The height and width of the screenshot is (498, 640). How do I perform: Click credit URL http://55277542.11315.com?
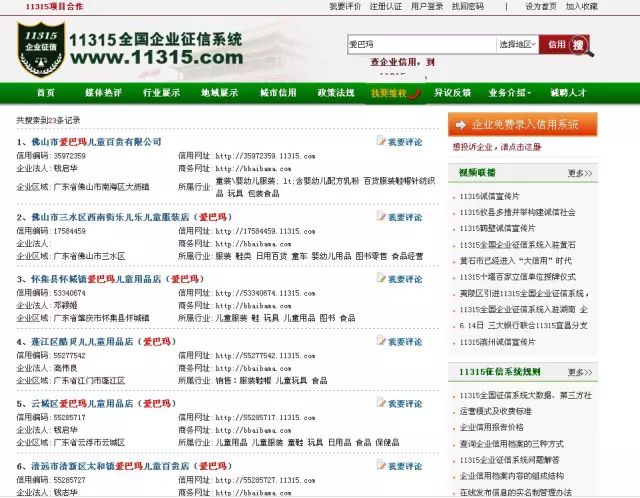pos(265,356)
